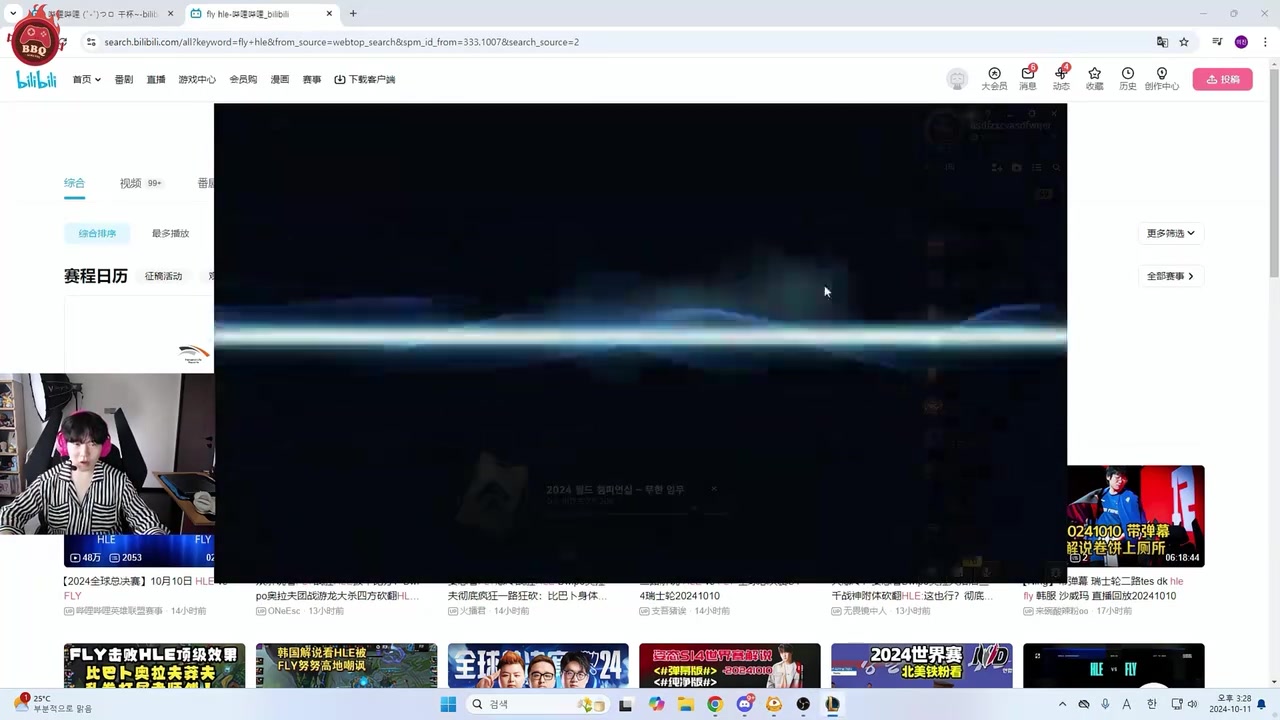Open uploader ONeEsc link
The height and width of the screenshot is (720, 1280).
279,610
